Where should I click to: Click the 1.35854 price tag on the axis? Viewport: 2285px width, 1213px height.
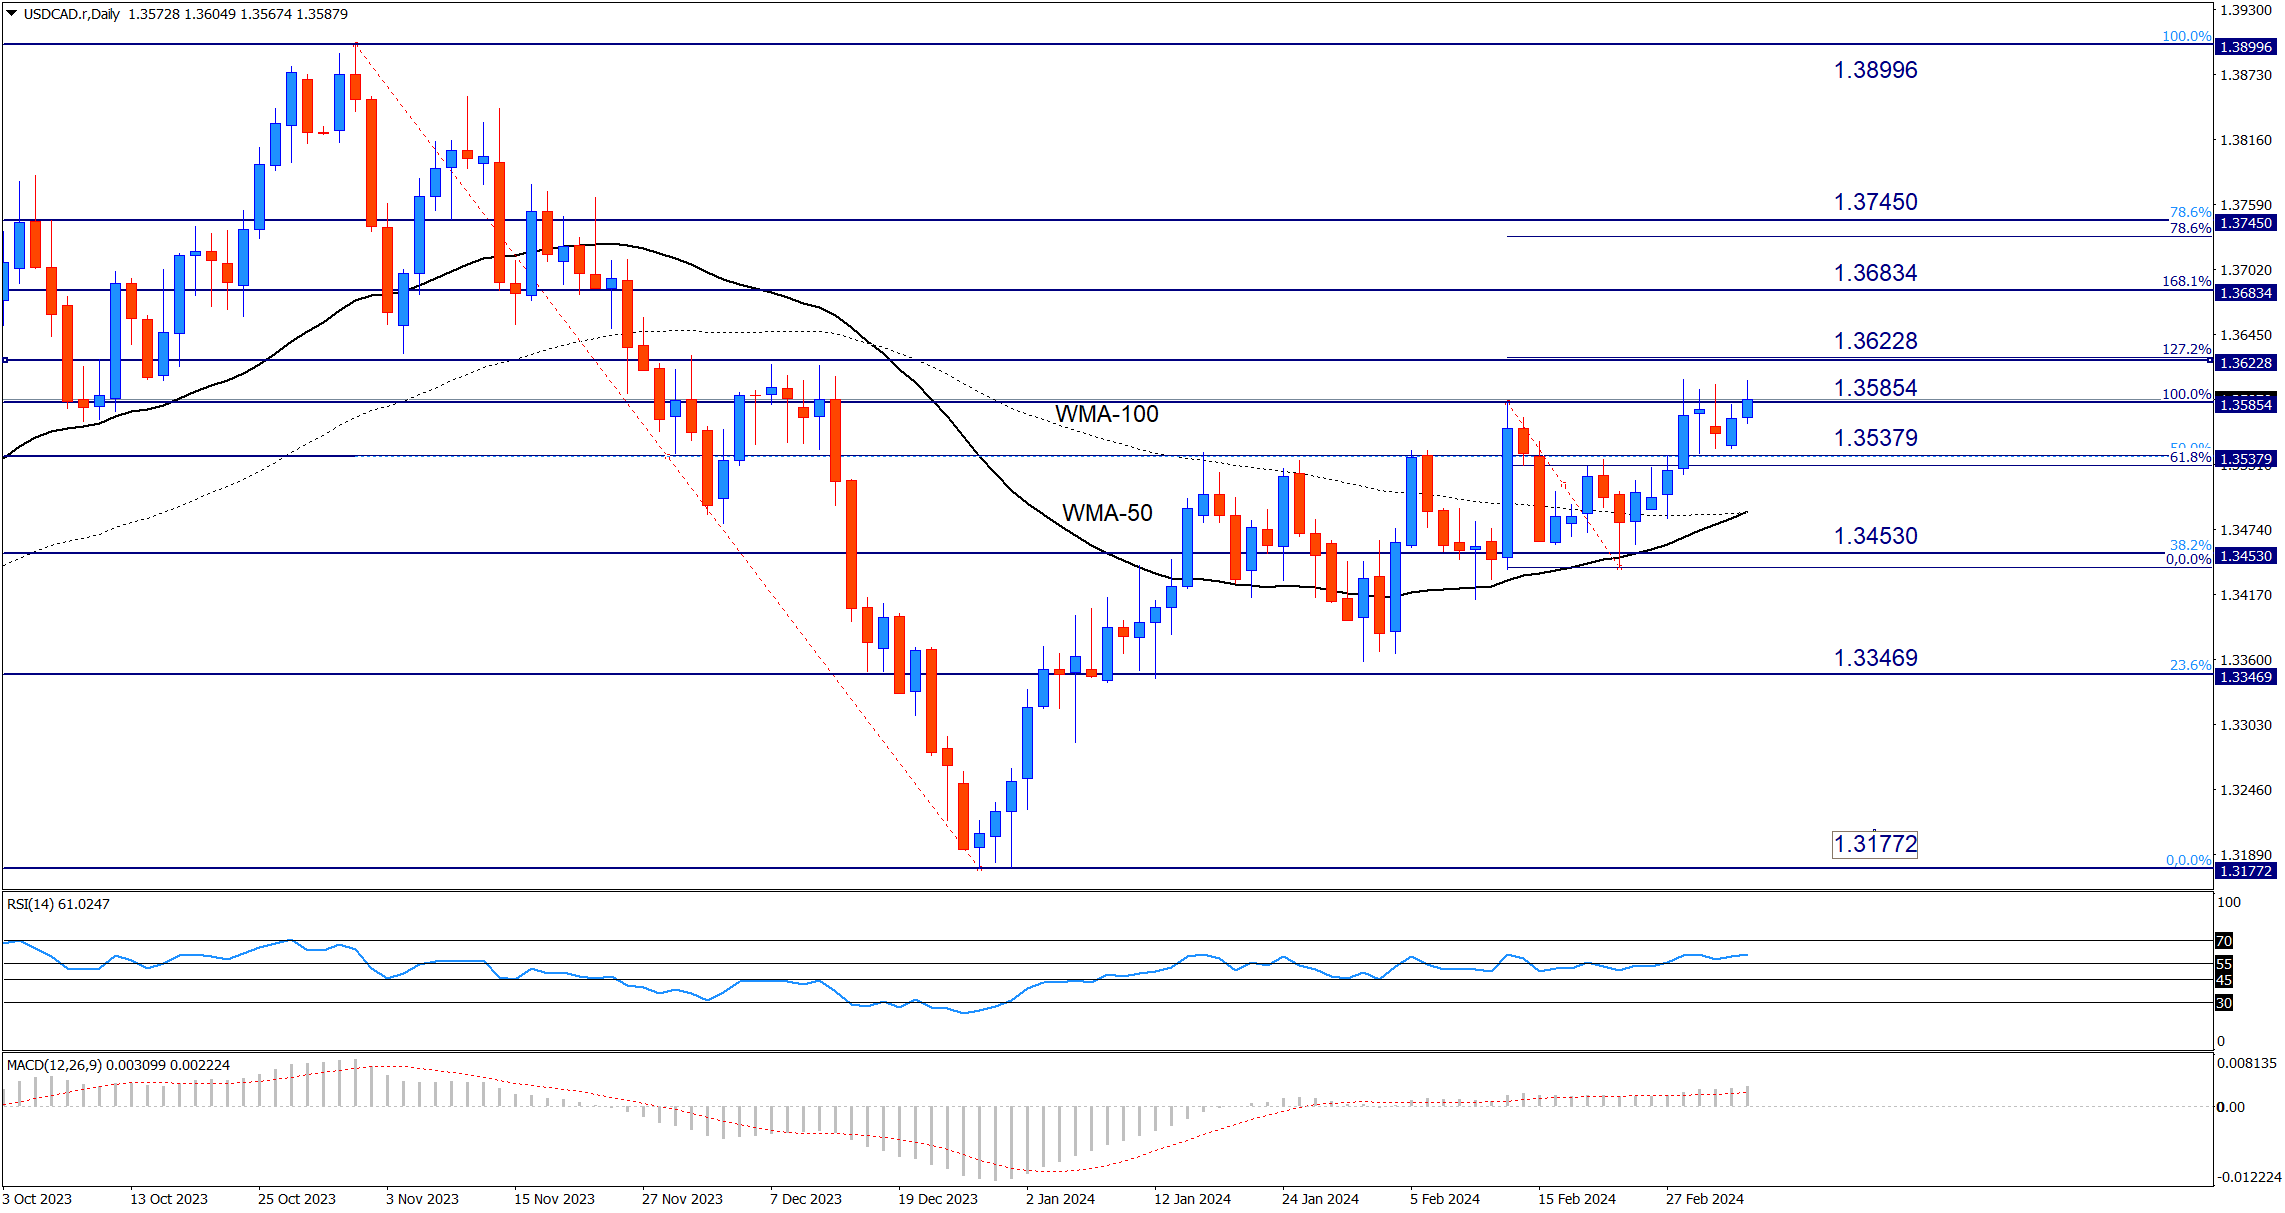point(2245,404)
